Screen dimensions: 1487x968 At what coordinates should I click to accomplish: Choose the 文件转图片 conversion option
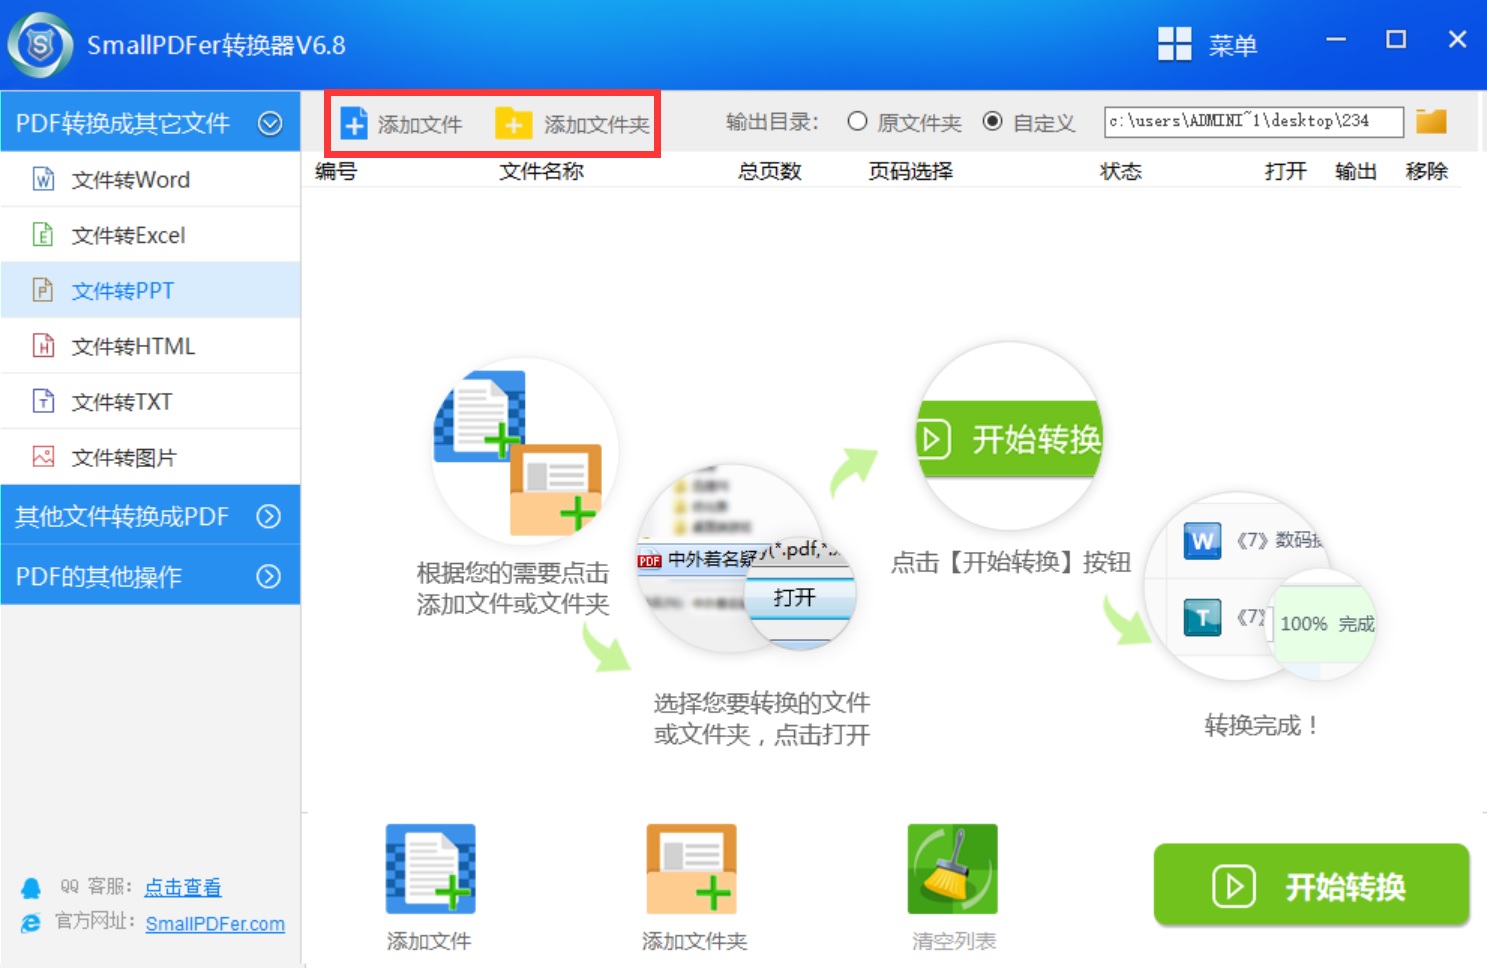pyautogui.click(x=150, y=457)
